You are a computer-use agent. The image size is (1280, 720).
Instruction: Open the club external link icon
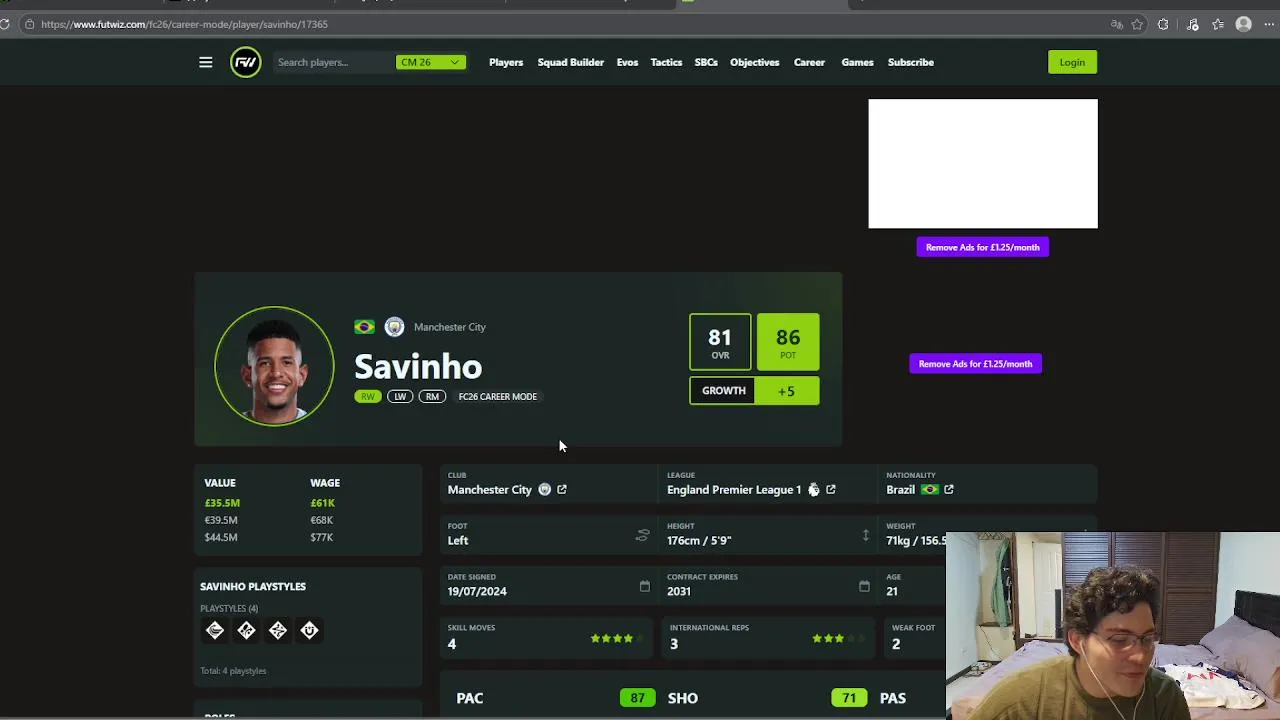click(x=562, y=490)
